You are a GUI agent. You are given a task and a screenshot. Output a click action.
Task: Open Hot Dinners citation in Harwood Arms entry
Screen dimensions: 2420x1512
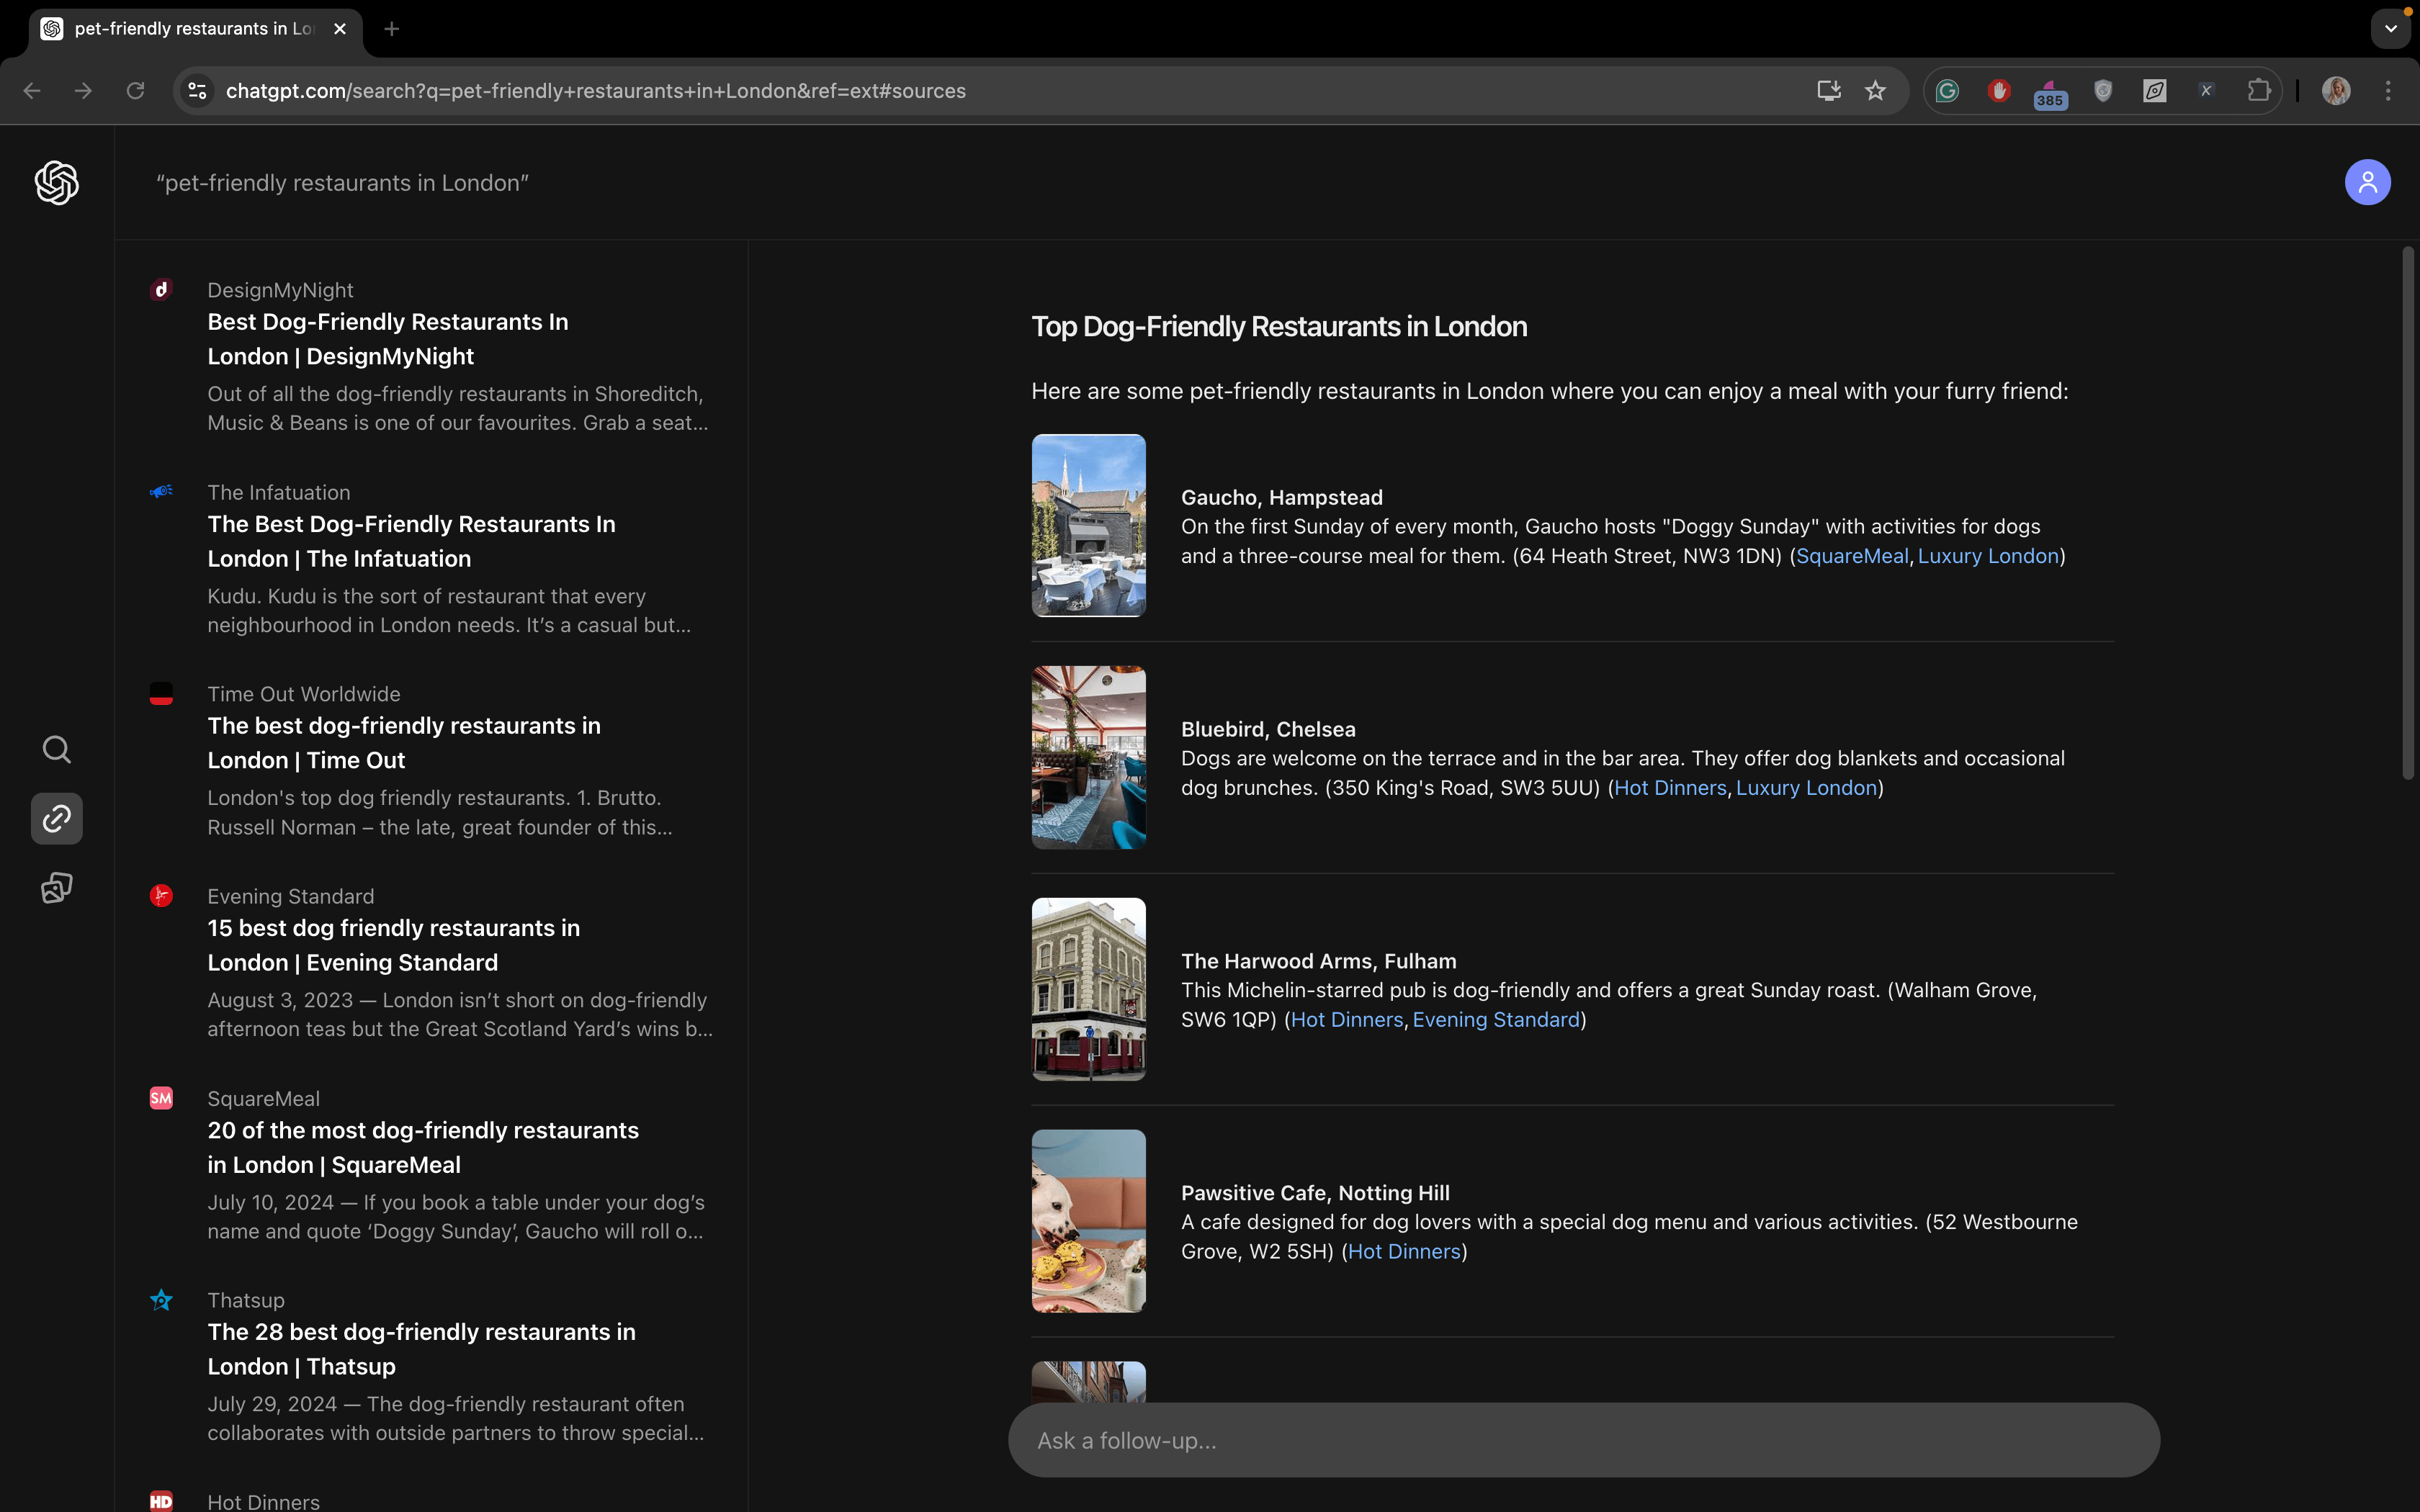pos(1347,1020)
